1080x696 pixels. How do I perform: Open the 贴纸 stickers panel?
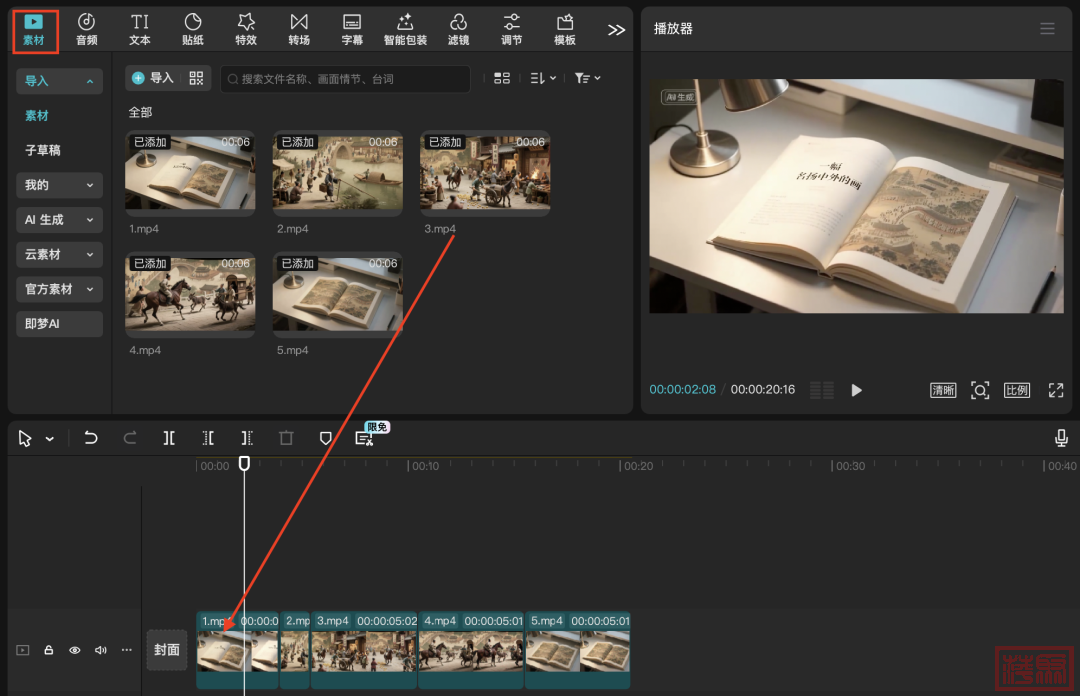pyautogui.click(x=193, y=29)
